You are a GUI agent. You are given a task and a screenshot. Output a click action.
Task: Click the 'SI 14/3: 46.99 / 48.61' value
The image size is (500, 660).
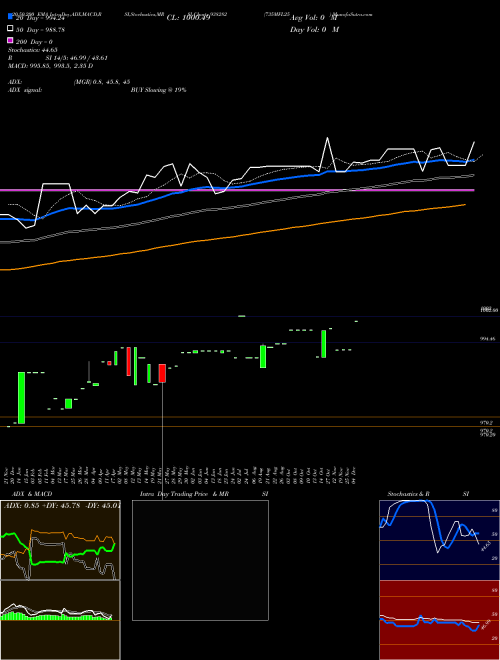[x=76, y=58]
